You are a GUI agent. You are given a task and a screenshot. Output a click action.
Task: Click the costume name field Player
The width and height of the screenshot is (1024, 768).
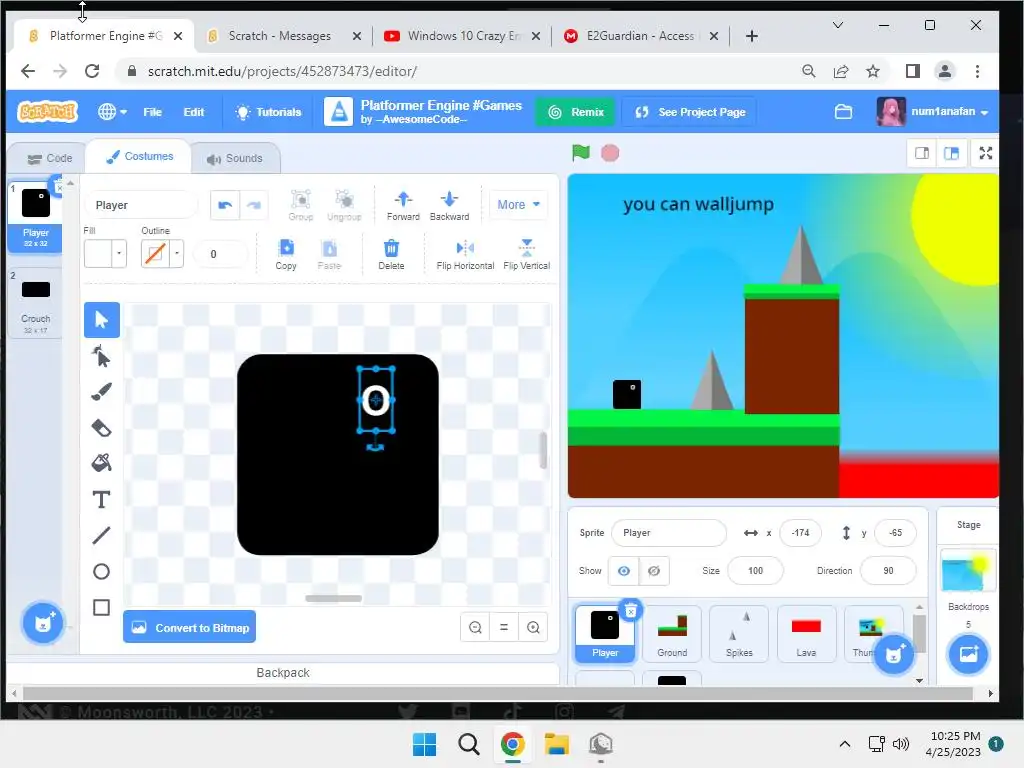[x=141, y=205]
